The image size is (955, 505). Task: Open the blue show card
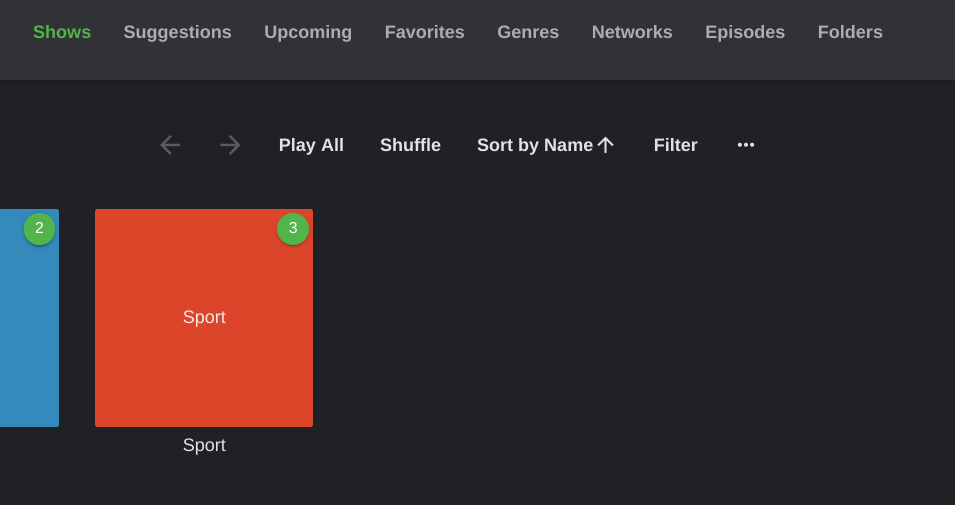click(29, 318)
